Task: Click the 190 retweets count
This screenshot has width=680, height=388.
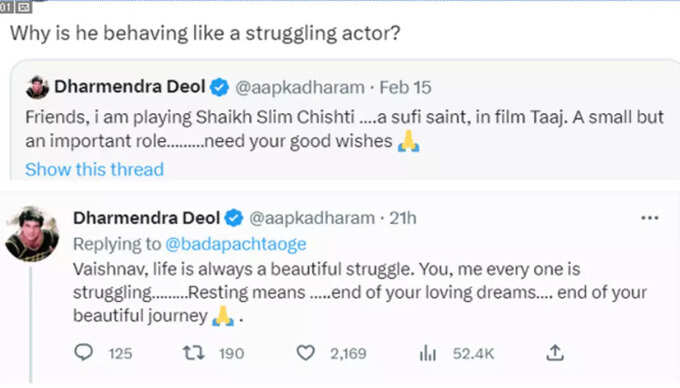Action: click(x=232, y=354)
